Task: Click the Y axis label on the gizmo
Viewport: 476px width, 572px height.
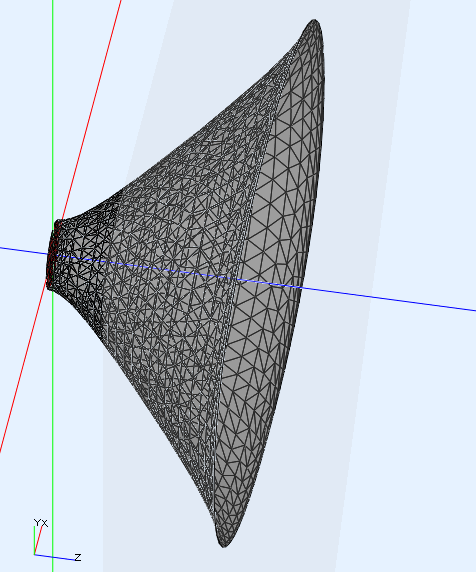Action: [x=37, y=523]
